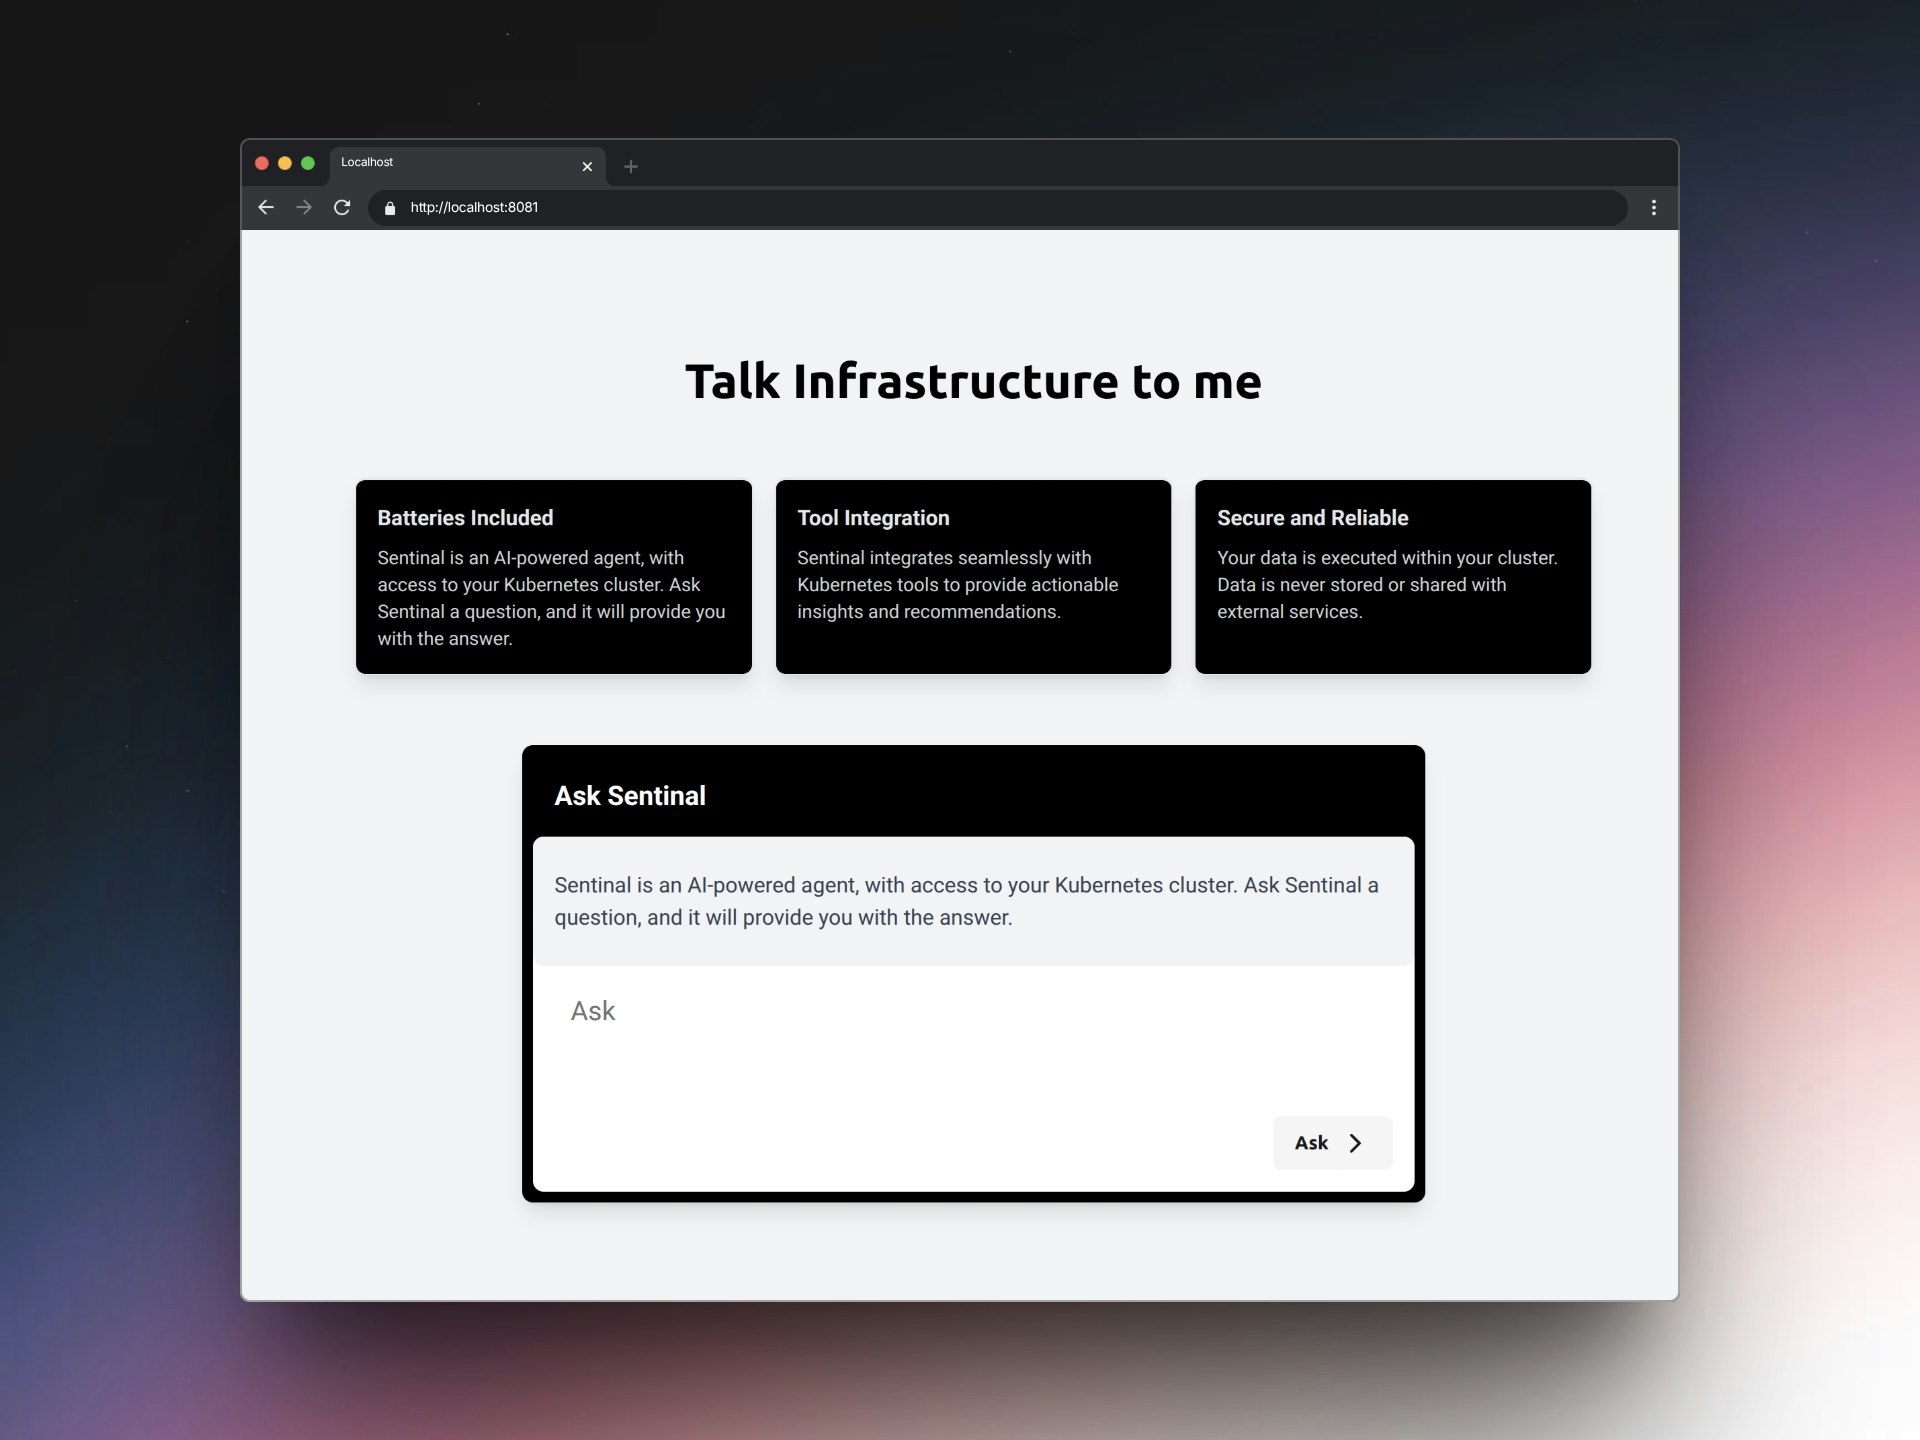Click the browser forward arrow
Viewport: 1920px width, 1440px height.
[304, 207]
